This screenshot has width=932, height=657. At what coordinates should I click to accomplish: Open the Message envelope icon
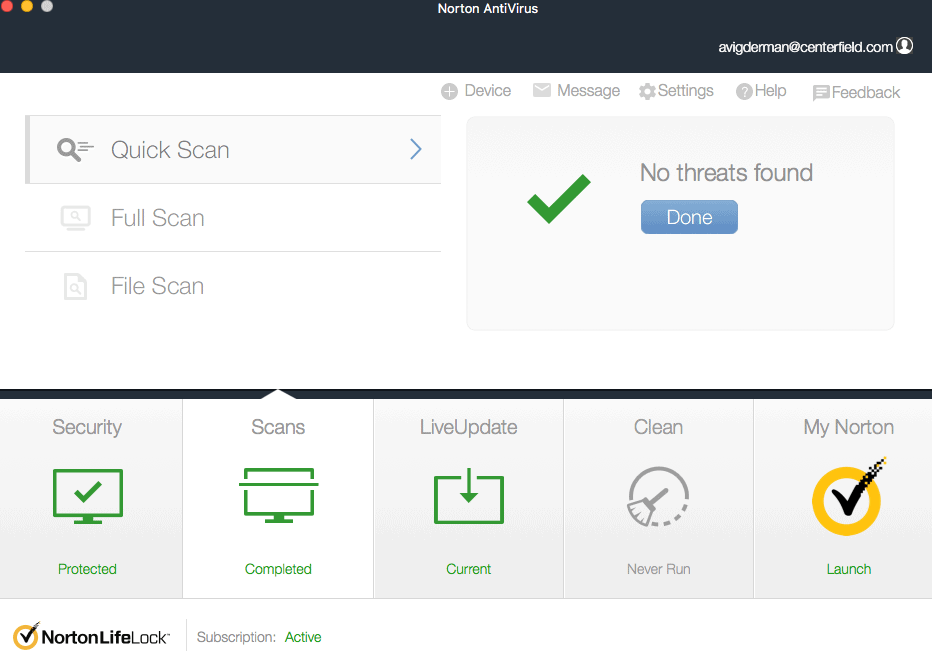541,90
